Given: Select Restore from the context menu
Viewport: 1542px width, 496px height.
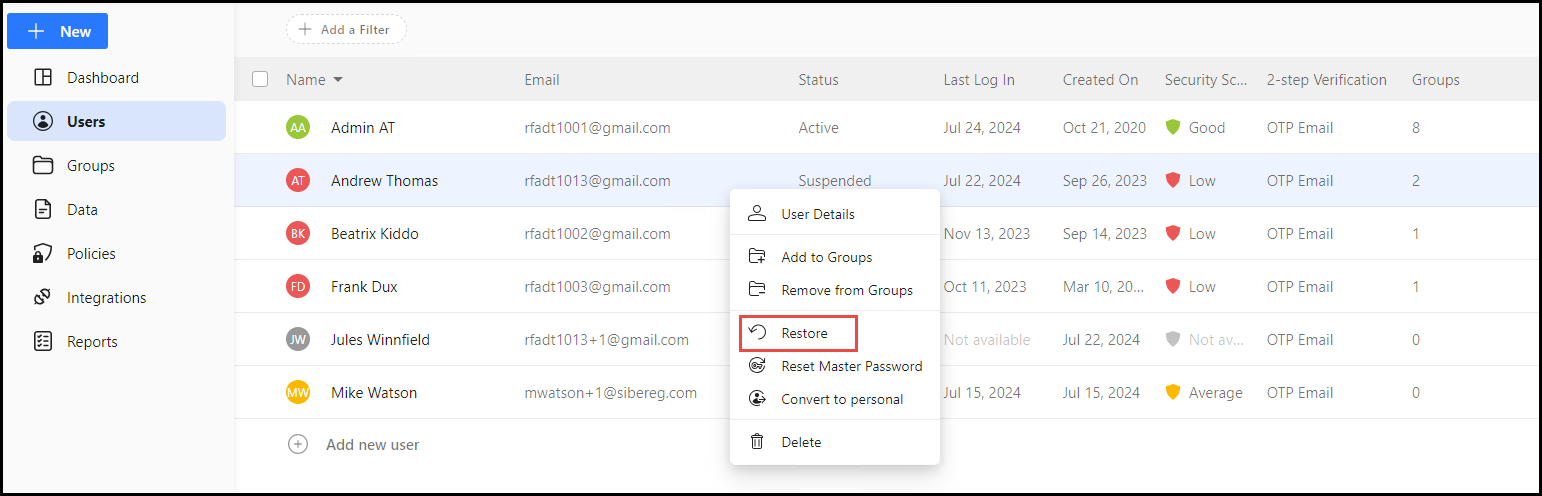Looking at the screenshot, I should 803,333.
